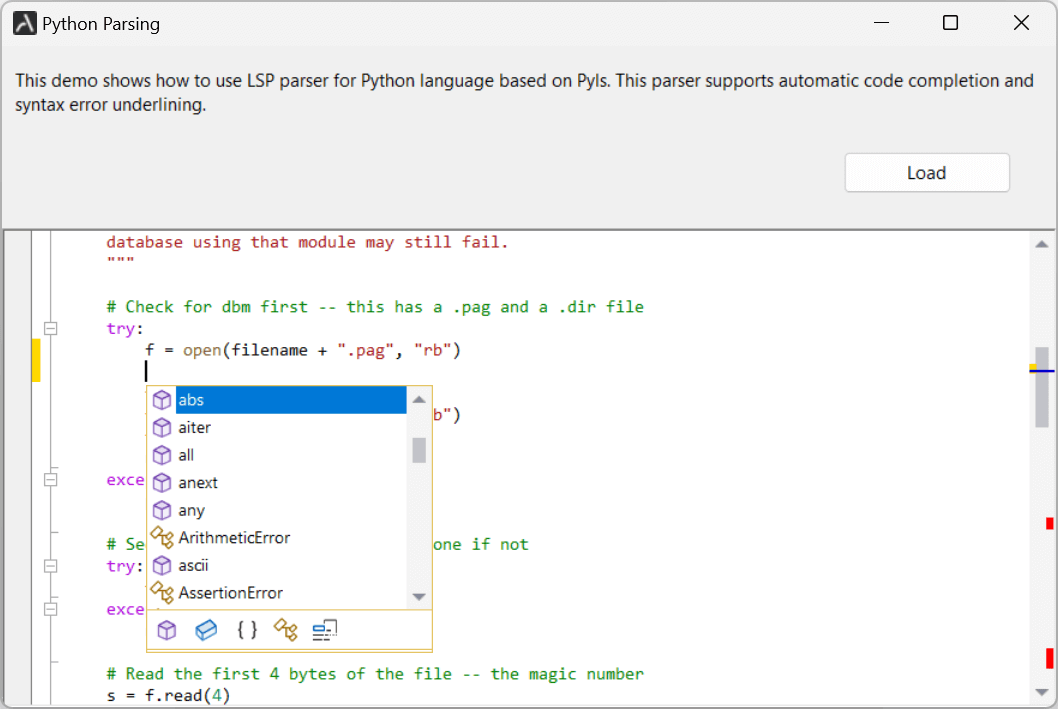Click the class filter in popup footer
The width and height of the screenshot is (1058, 709).
[286, 630]
